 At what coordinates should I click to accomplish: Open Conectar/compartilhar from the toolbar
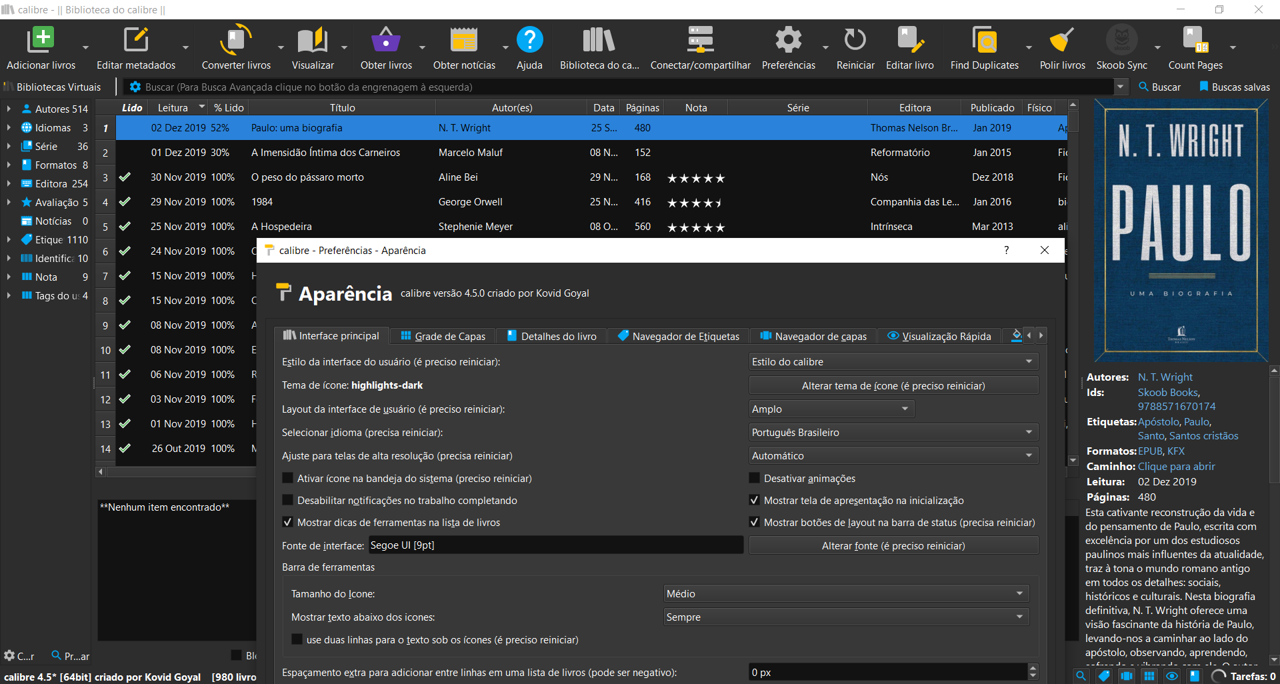pyautogui.click(x=700, y=40)
